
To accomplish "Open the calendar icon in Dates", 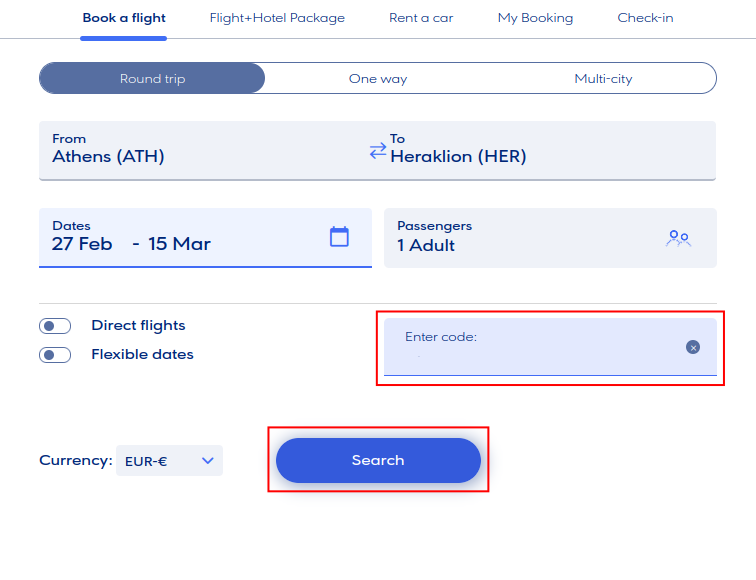I will pos(339,236).
